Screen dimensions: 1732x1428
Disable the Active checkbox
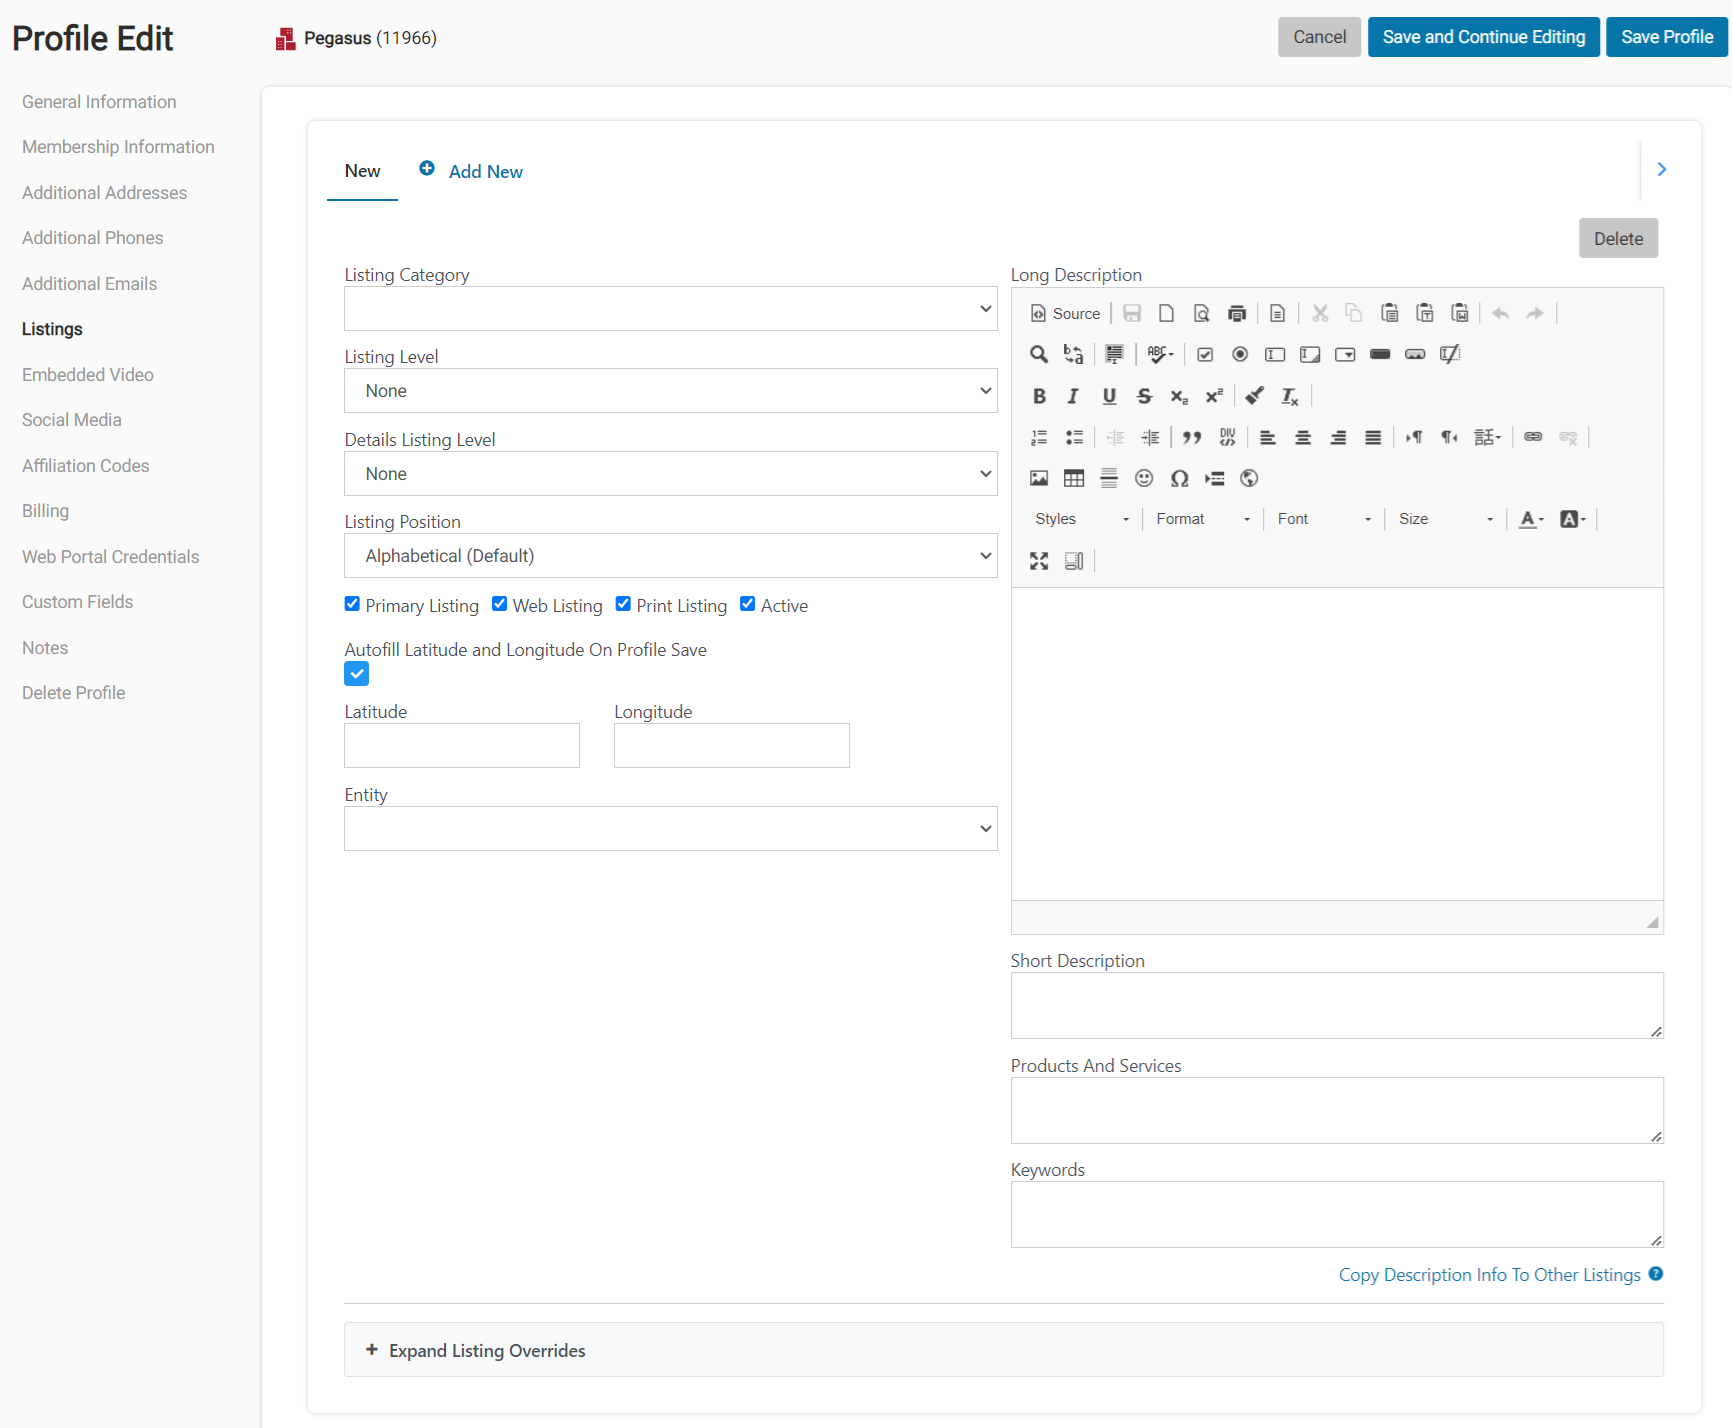point(747,604)
